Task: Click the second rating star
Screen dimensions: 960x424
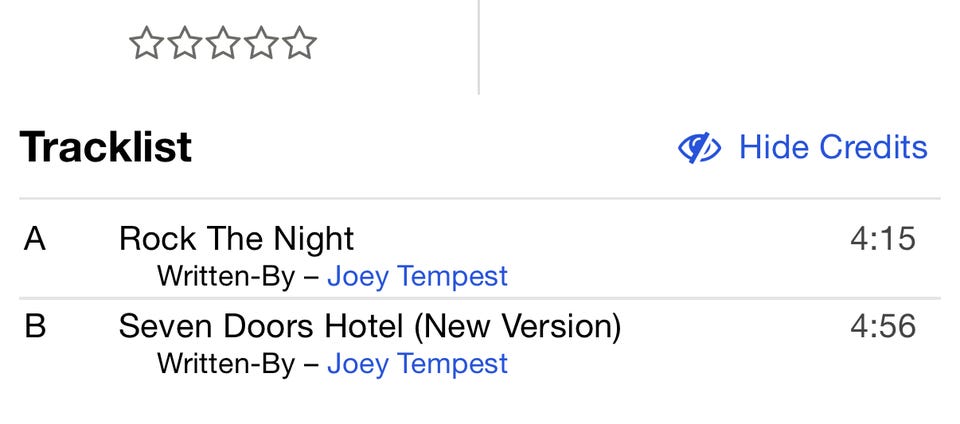Action: click(184, 43)
